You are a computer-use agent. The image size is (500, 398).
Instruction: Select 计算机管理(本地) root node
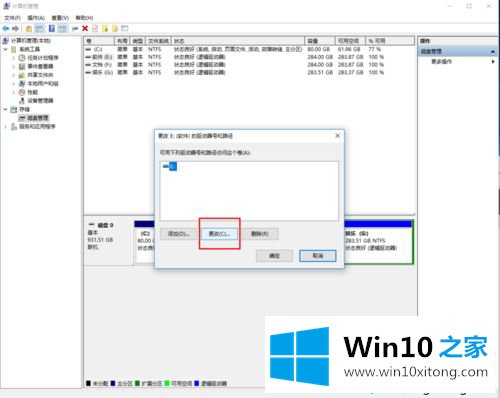[x=31, y=41]
